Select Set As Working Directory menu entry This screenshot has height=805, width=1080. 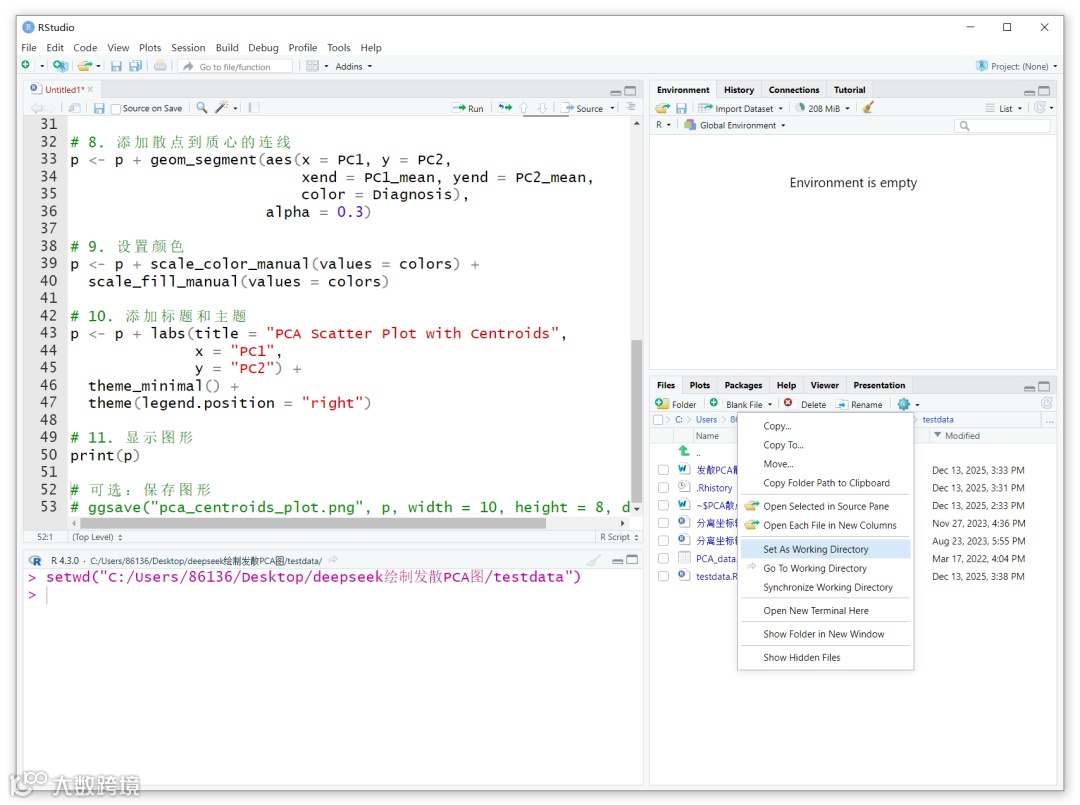coord(815,549)
